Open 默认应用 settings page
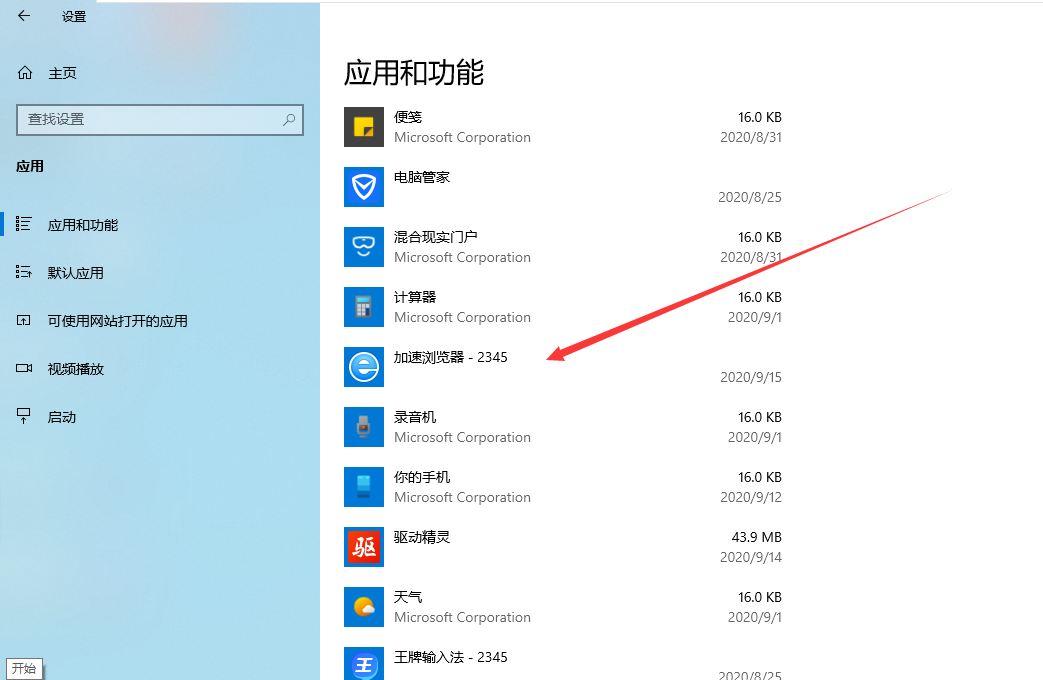The image size is (1043, 680). [76, 273]
